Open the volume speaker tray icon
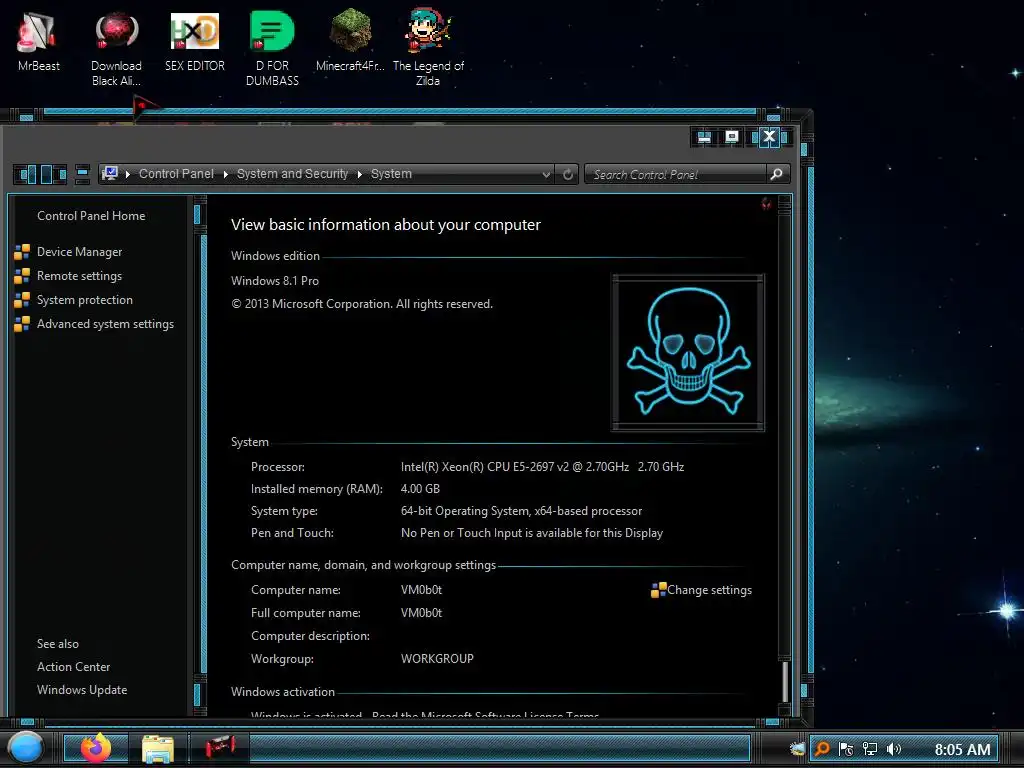Image resolution: width=1024 pixels, height=768 pixels. [894, 749]
